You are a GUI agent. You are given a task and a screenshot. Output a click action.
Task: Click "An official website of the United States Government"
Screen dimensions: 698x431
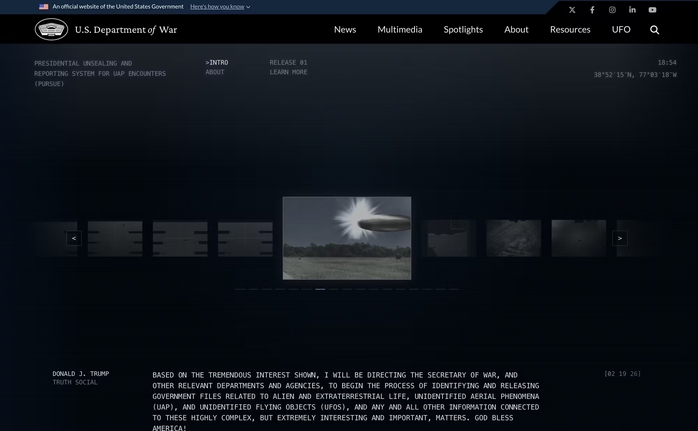point(118,7)
